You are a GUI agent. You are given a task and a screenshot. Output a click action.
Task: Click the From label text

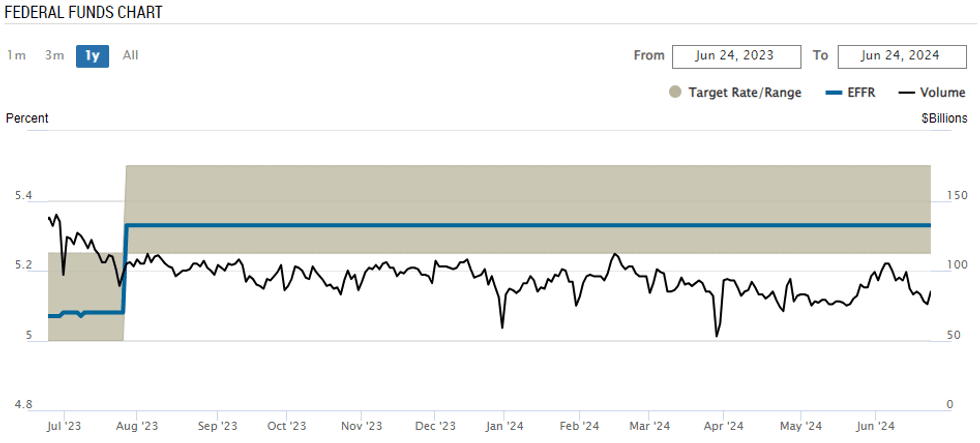pyautogui.click(x=649, y=56)
